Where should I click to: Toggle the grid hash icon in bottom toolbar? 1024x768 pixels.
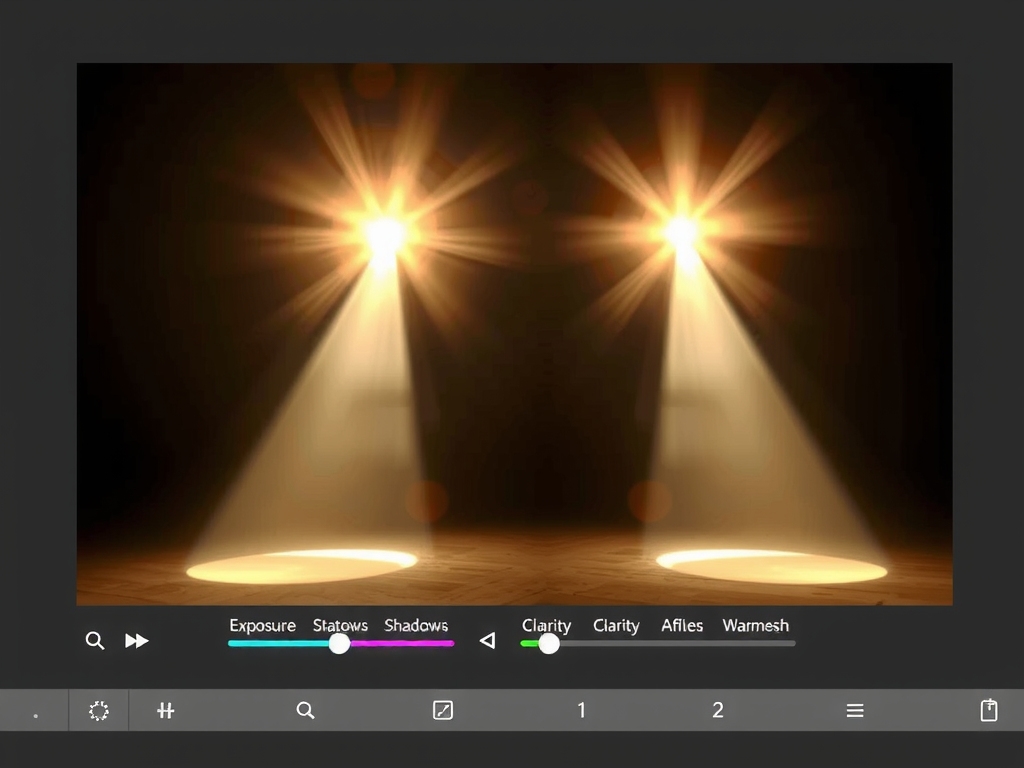tap(166, 711)
